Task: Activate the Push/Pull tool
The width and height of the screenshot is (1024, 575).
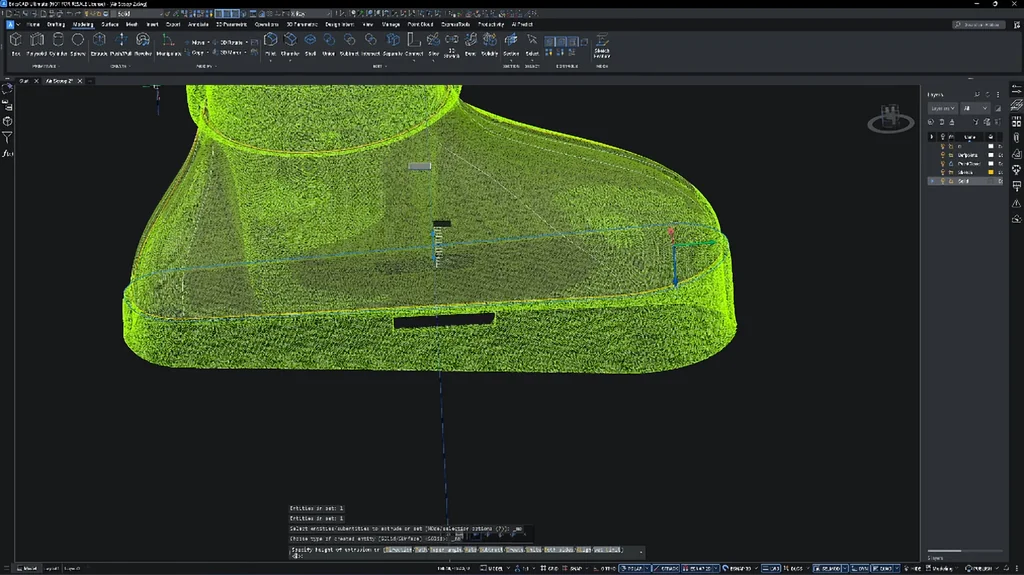Action: (121, 44)
